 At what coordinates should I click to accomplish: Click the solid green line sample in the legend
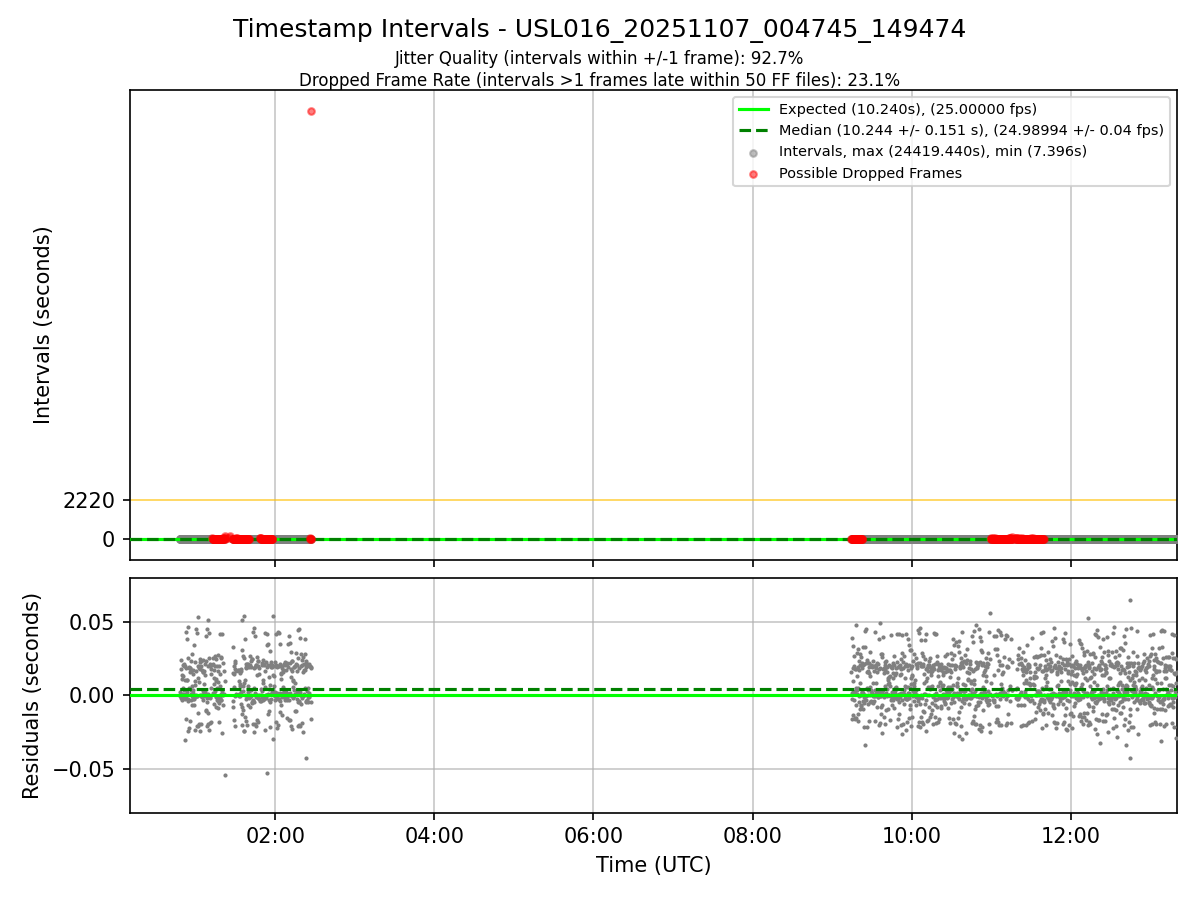coord(753,110)
